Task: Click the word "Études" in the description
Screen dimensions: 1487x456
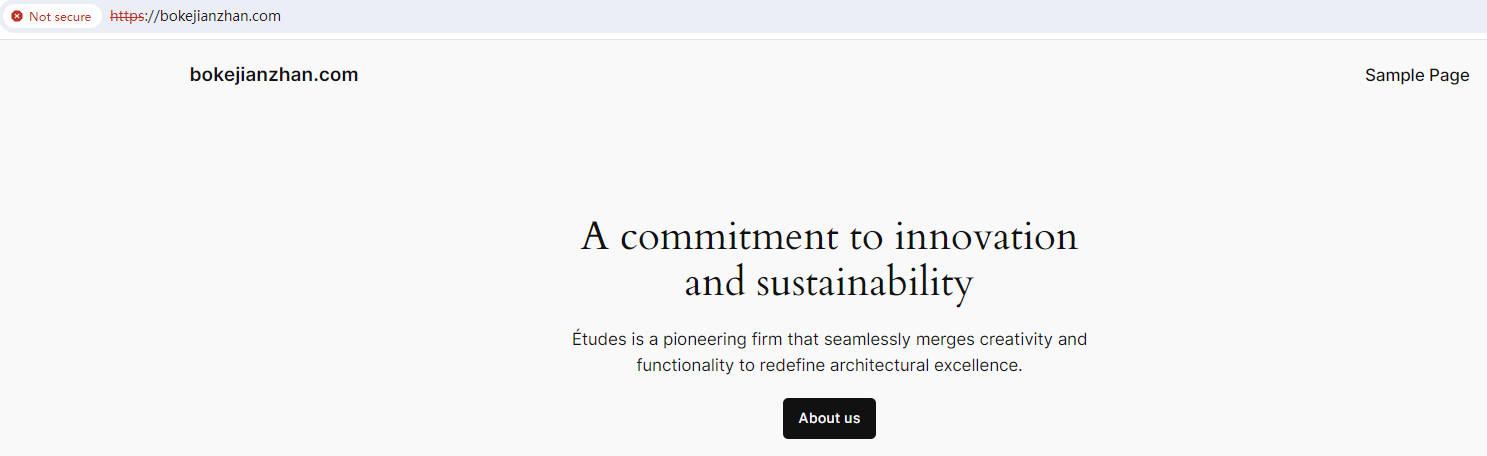Action: pyautogui.click(x=599, y=339)
